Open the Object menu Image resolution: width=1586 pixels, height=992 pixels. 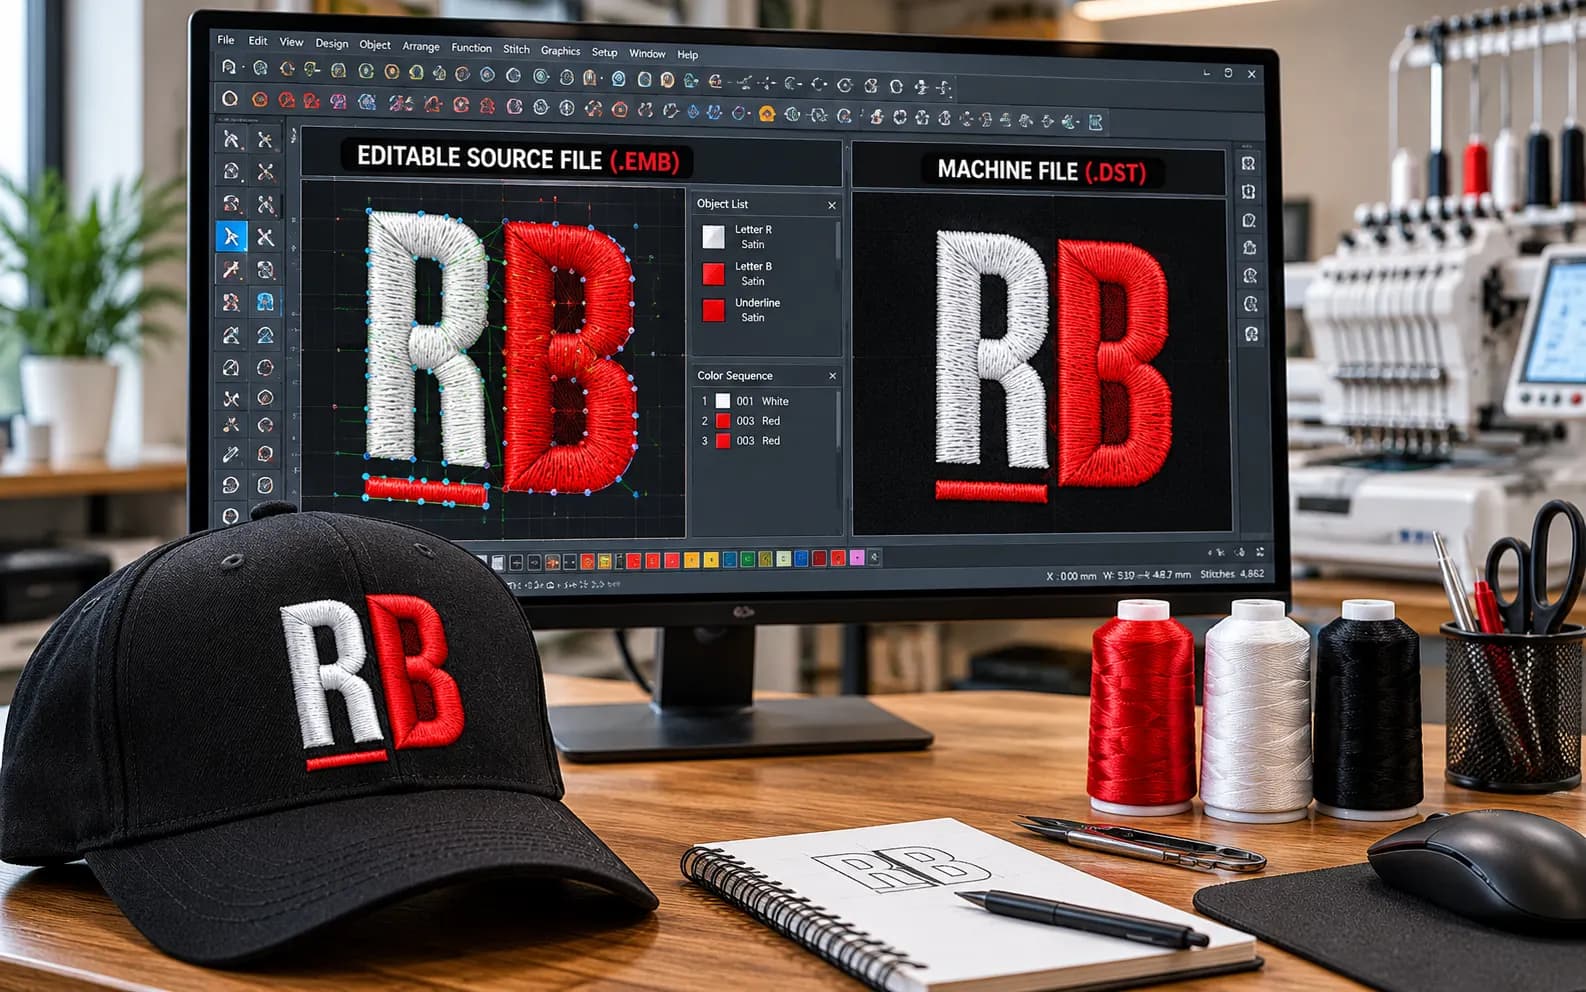(x=375, y=44)
